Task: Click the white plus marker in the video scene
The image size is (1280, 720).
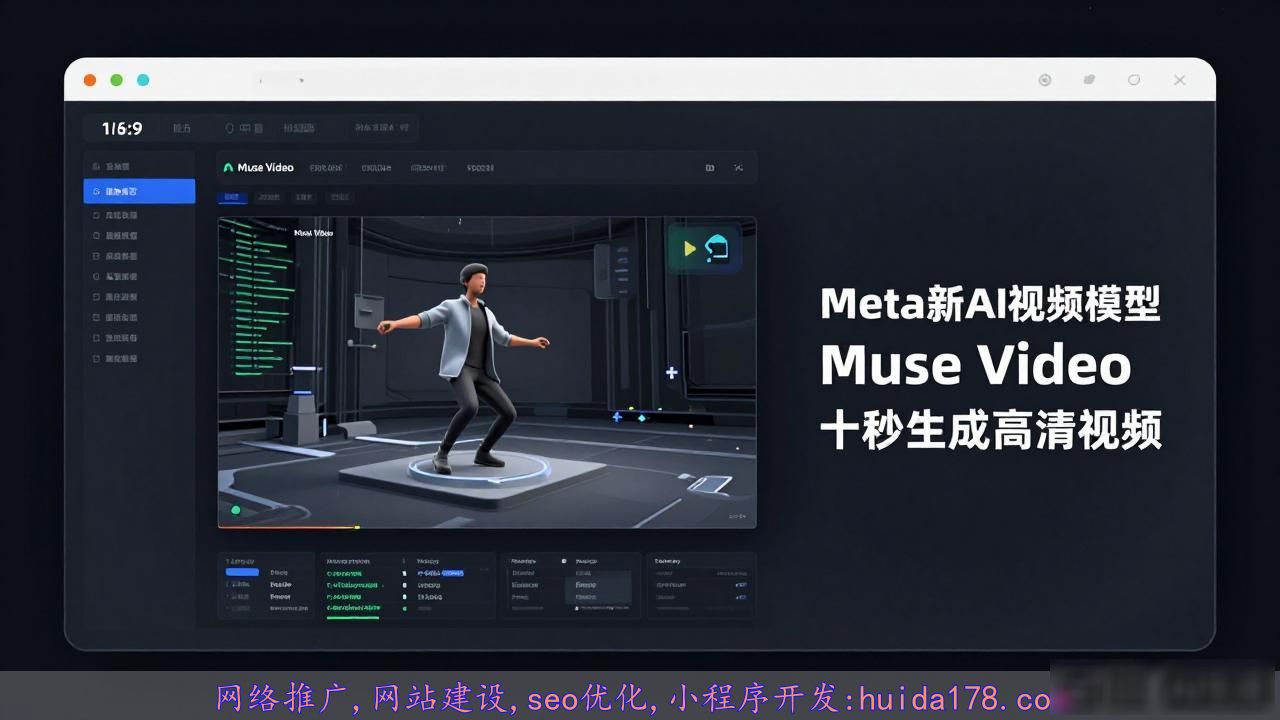Action: pyautogui.click(x=671, y=373)
